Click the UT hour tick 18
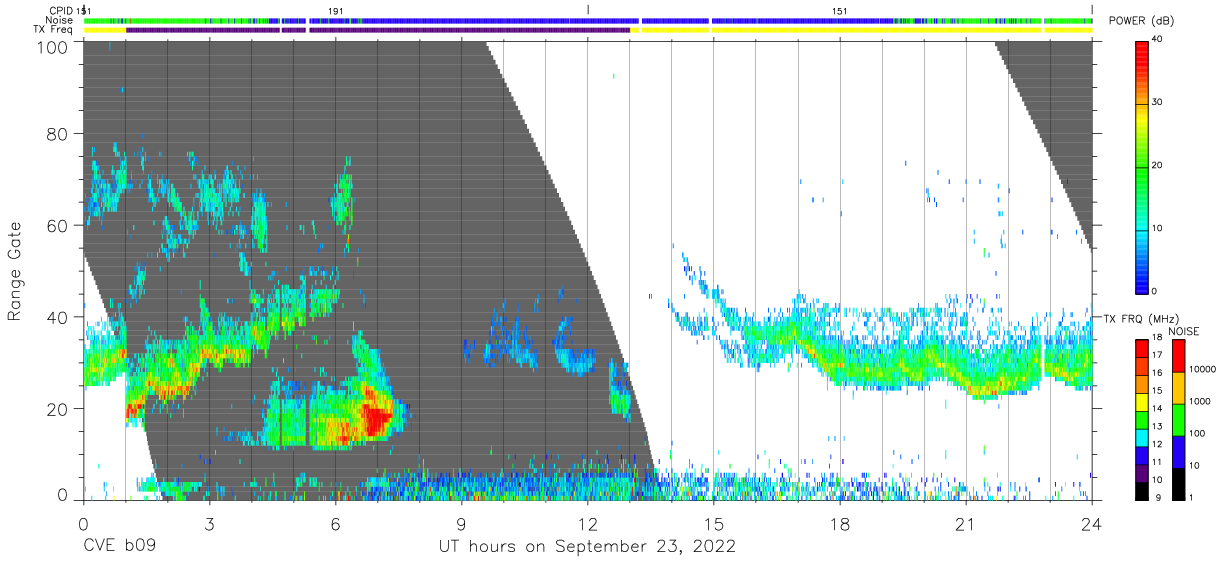 pyautogui.click(x=840, y=524)
